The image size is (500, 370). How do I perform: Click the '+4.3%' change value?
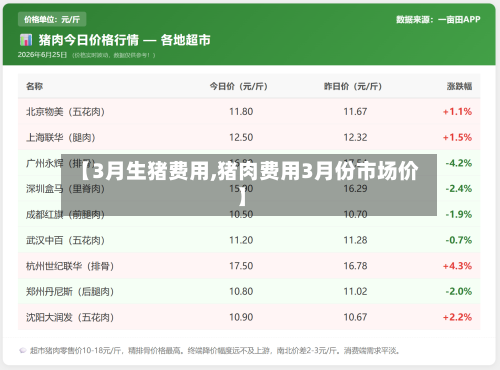(457, 266)
